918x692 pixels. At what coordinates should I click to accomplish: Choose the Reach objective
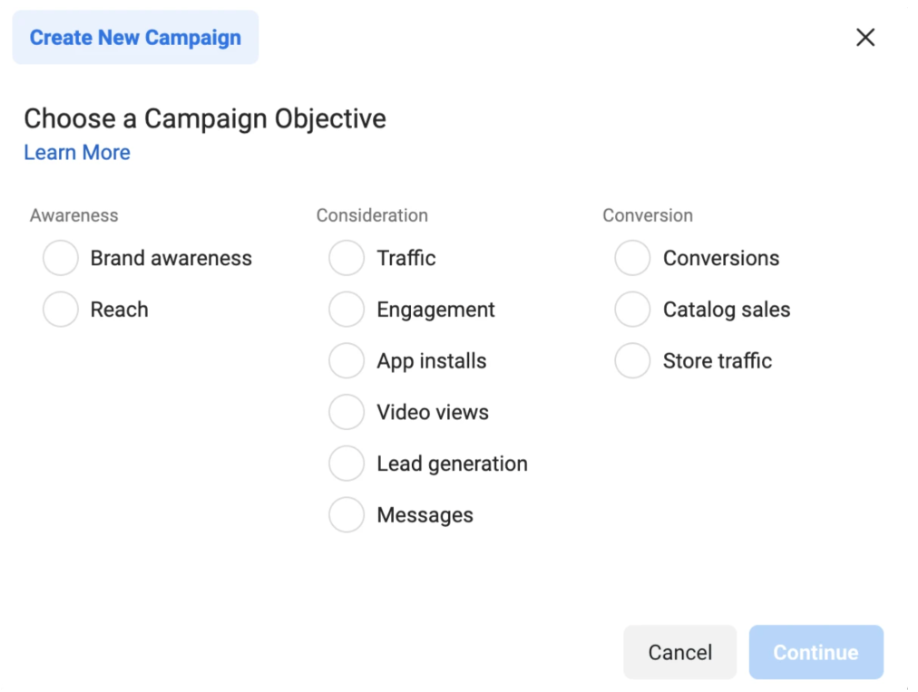point(60,309)
